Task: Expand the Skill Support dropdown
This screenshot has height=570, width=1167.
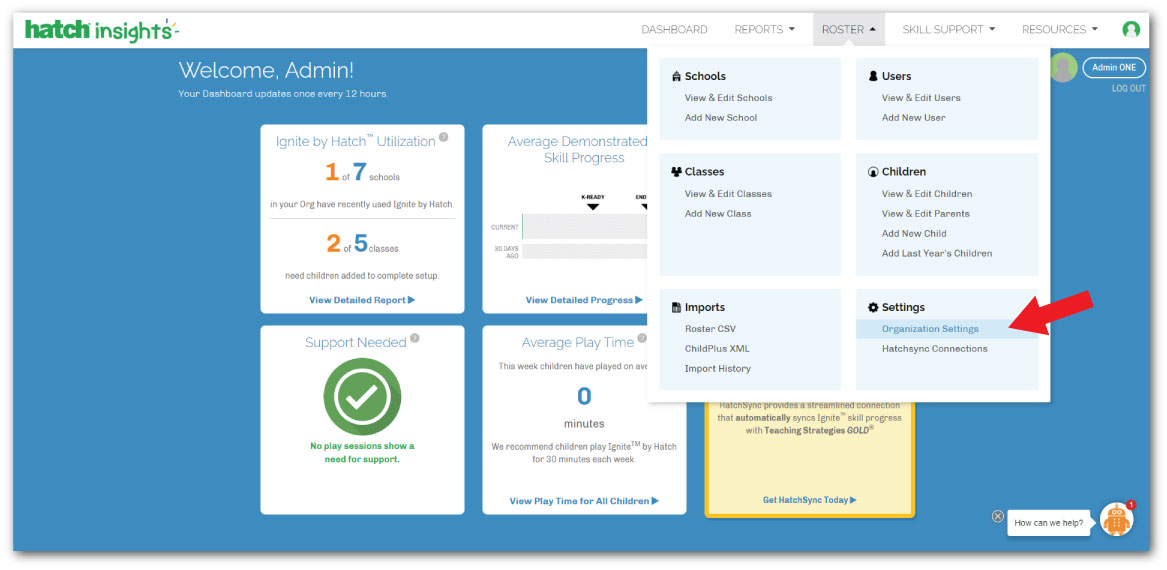Action: pyautogui.click(x=948, y=30)
